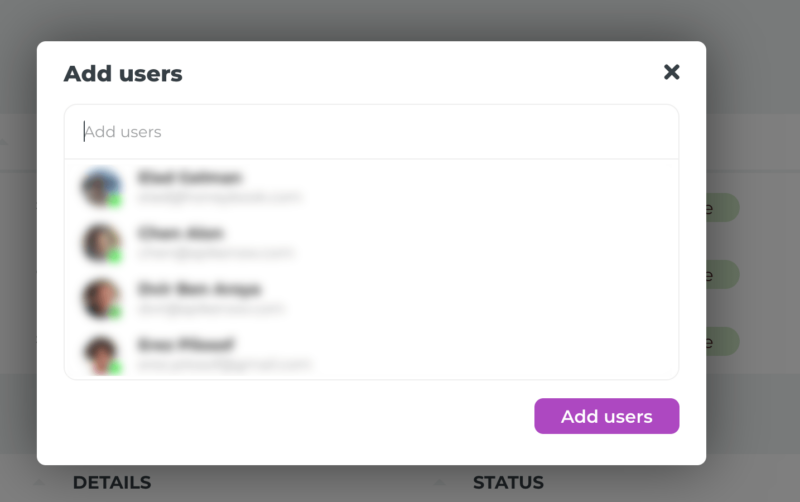Screen dimensions: 800x502
Task: Select the first user's email line
Action: pos(219,197)
